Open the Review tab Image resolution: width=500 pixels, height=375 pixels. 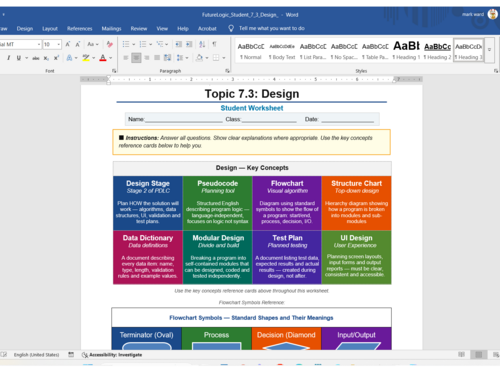click(139, 29)
